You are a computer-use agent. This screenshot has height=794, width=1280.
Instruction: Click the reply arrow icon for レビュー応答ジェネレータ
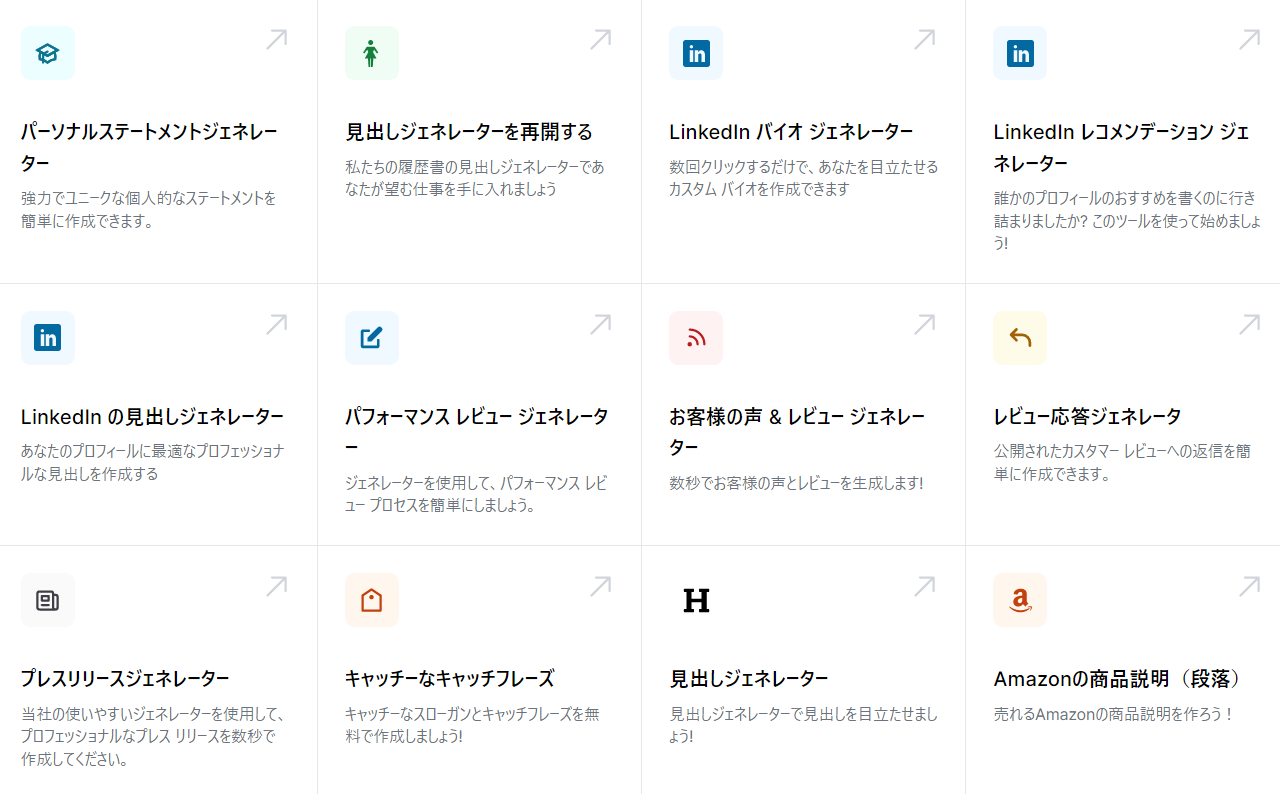(x=1020, y=338)
